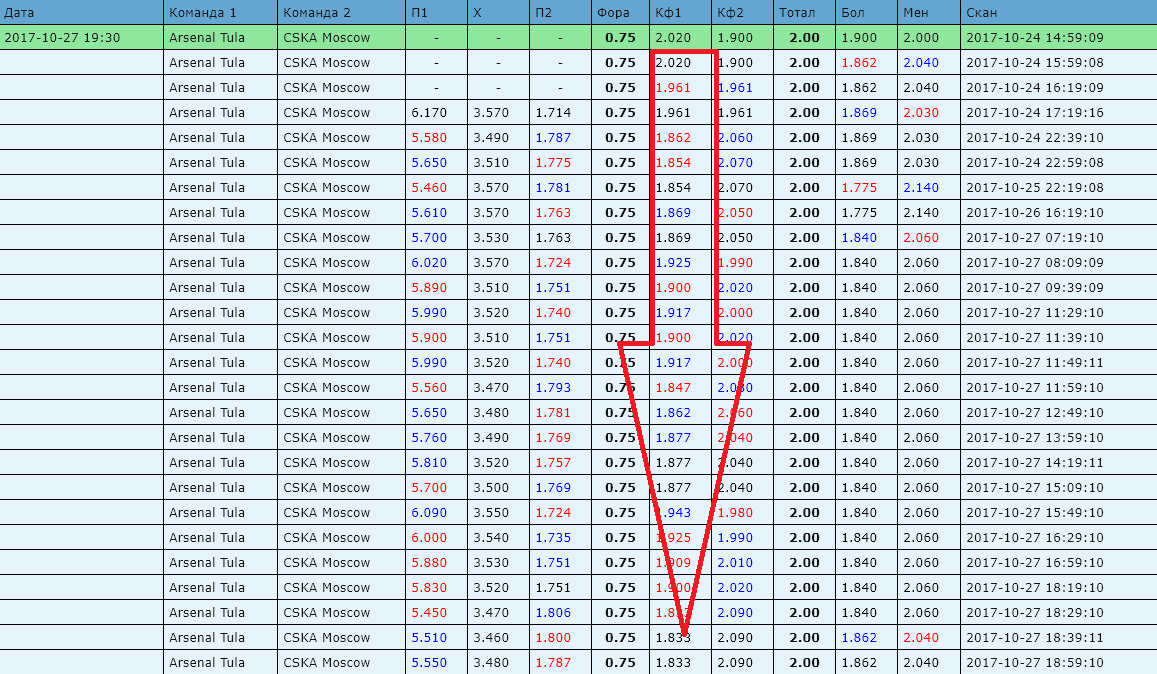Click the П1 odds value 6.000

coord(428,538)
